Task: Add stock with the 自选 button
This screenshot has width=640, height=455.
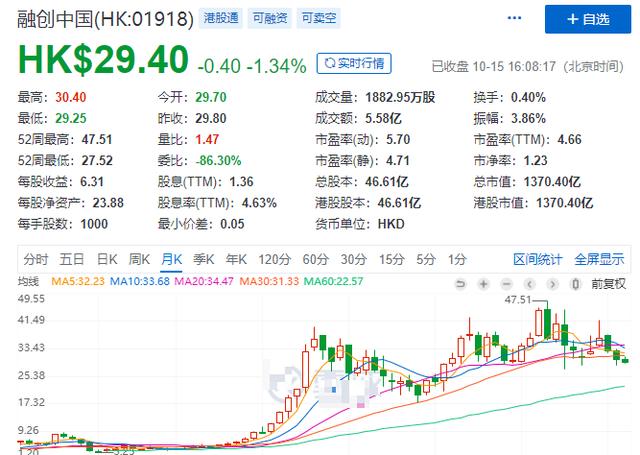Action: pyautogui.click(x=588, y=19)
